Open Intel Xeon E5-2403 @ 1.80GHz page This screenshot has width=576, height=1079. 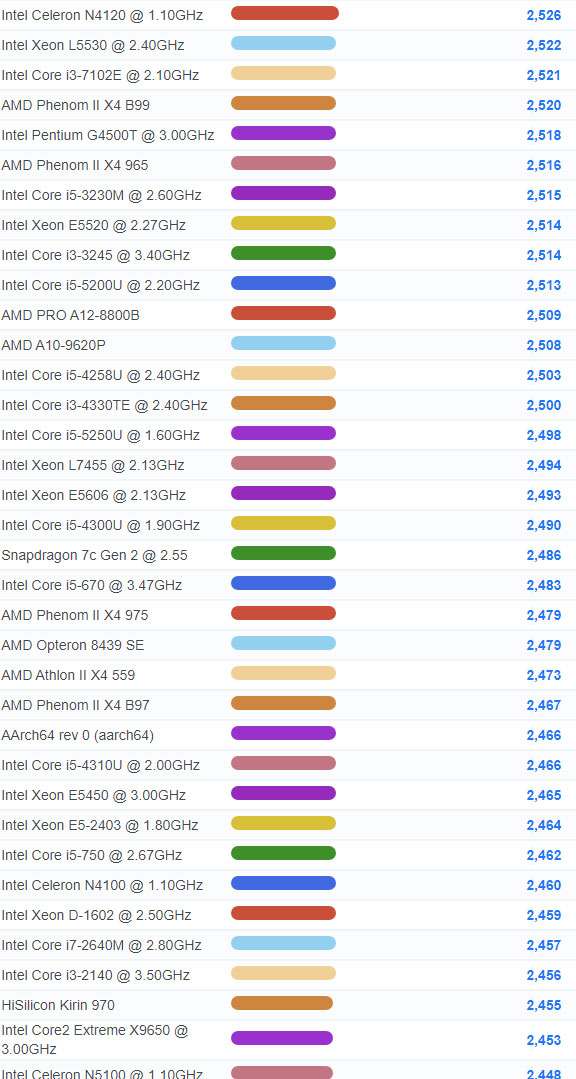click(100, 825)
